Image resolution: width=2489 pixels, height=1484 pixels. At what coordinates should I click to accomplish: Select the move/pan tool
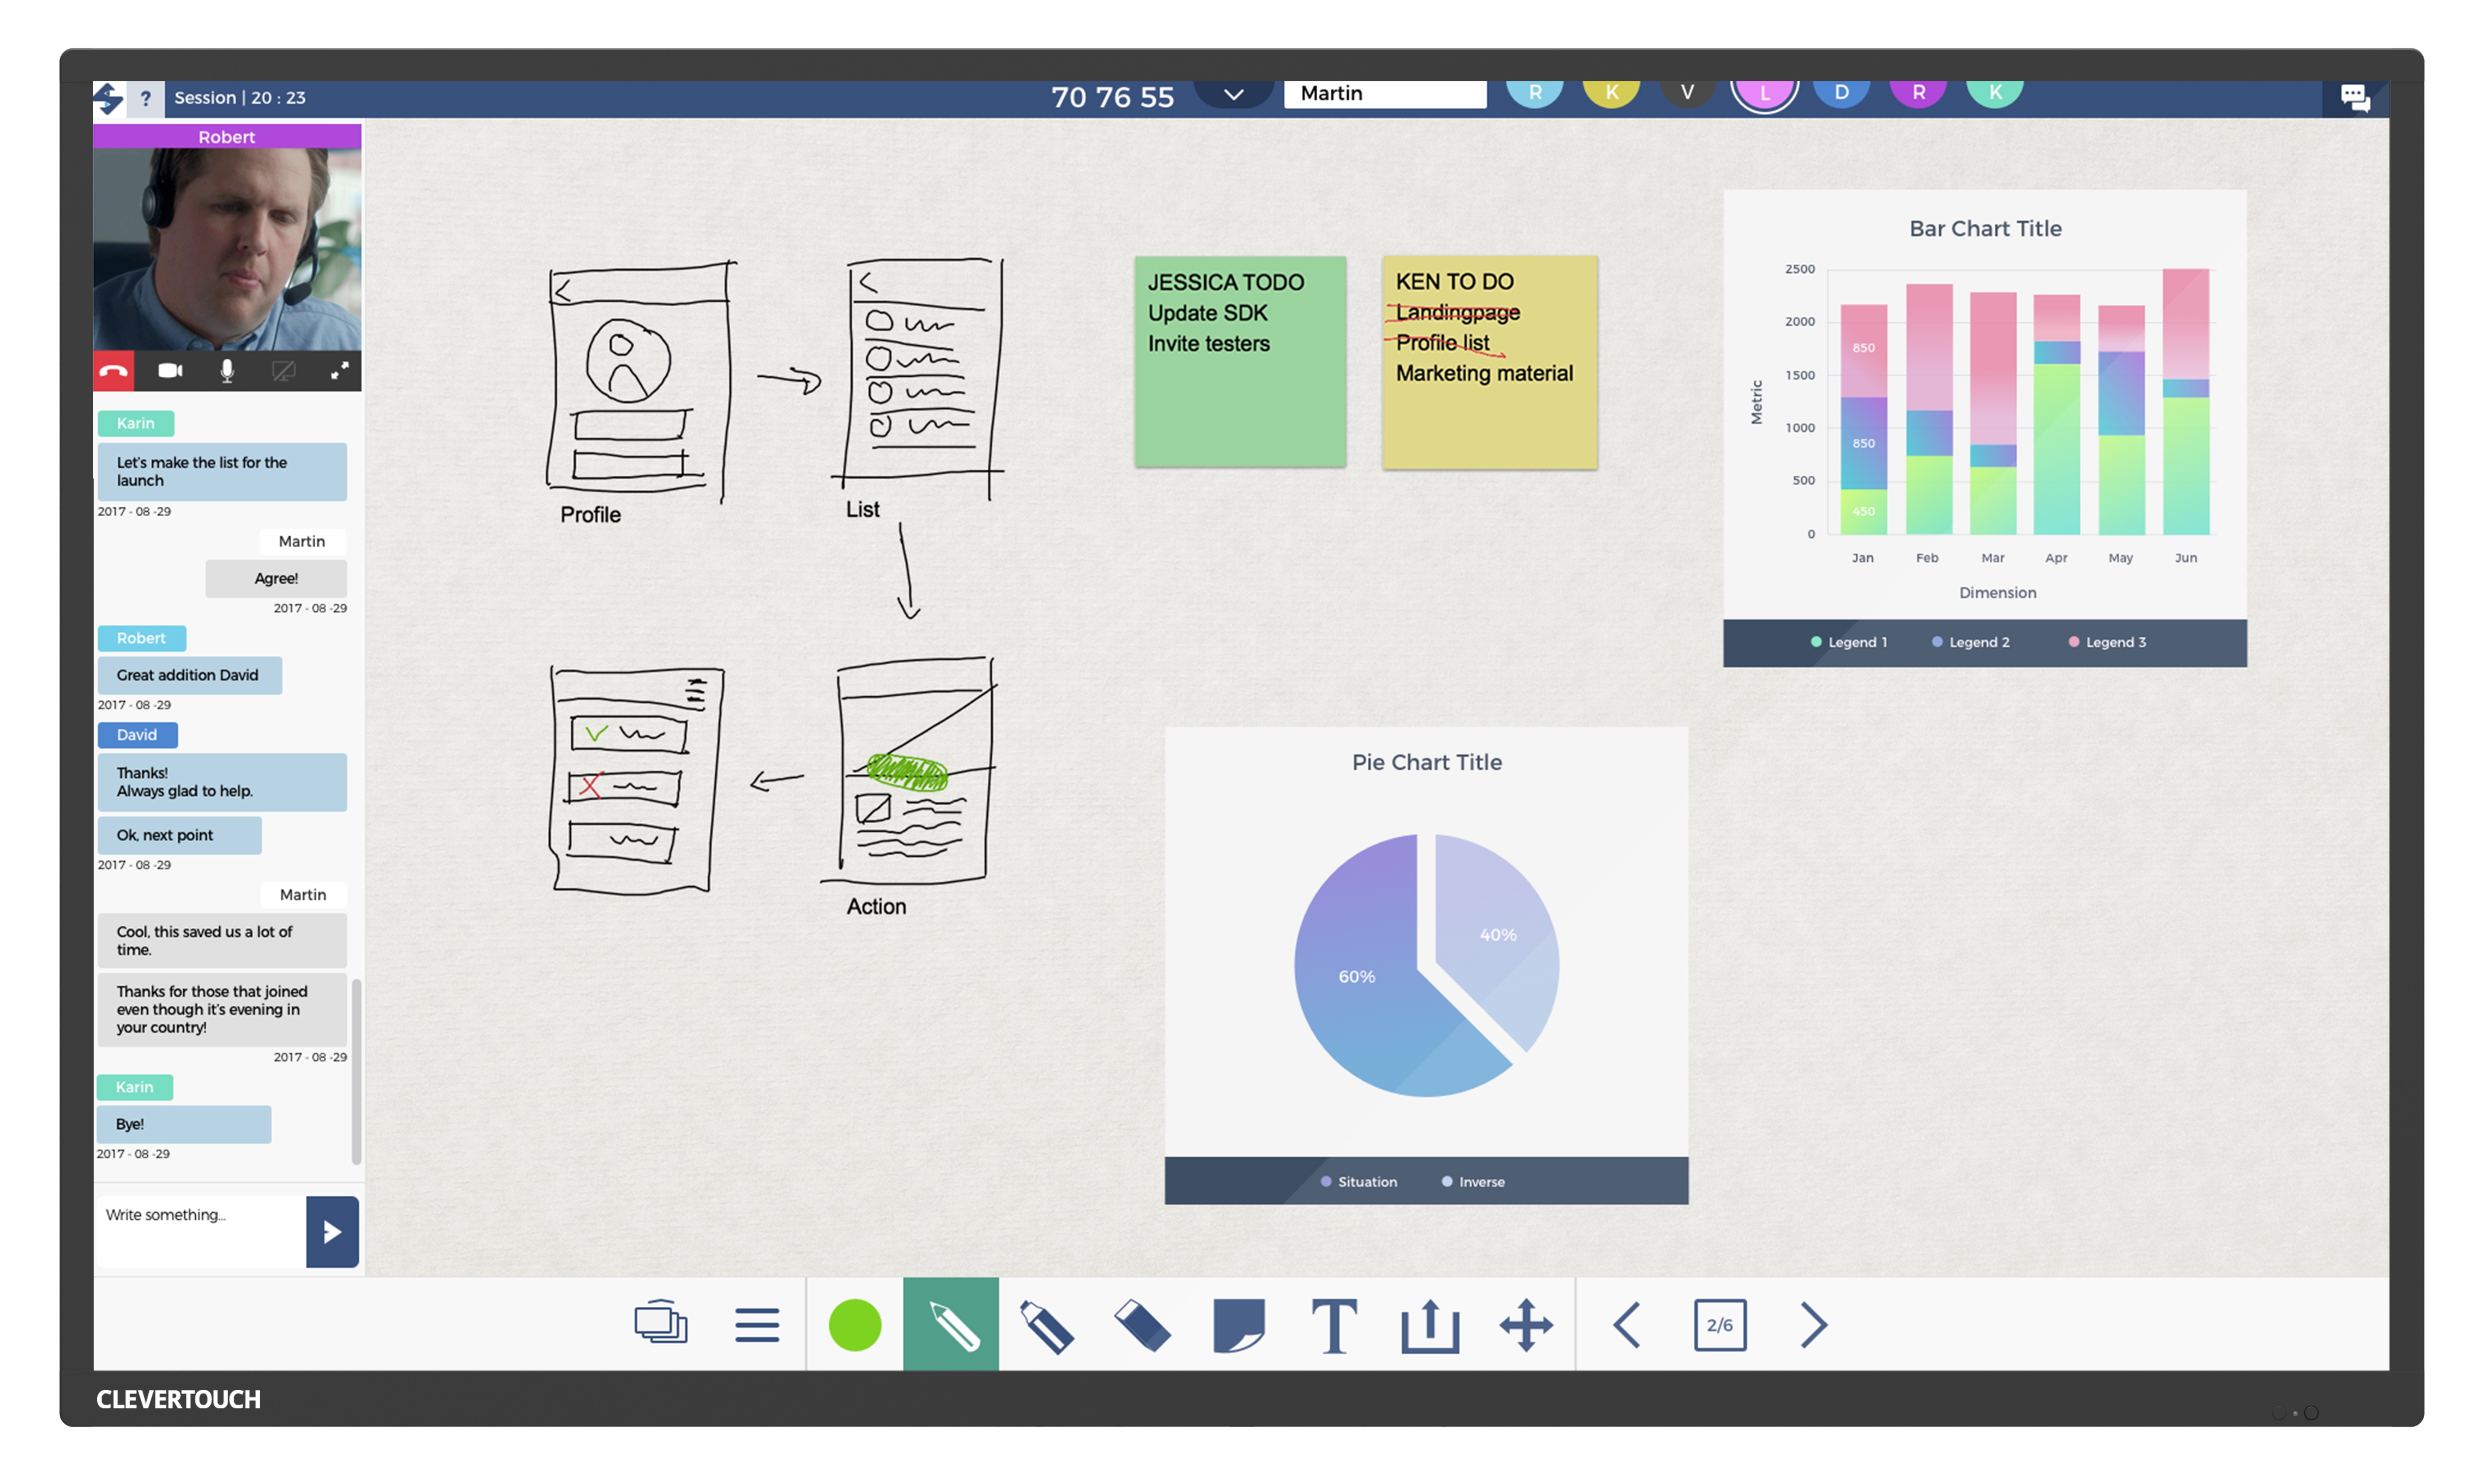click(x=1526, y=1325)
